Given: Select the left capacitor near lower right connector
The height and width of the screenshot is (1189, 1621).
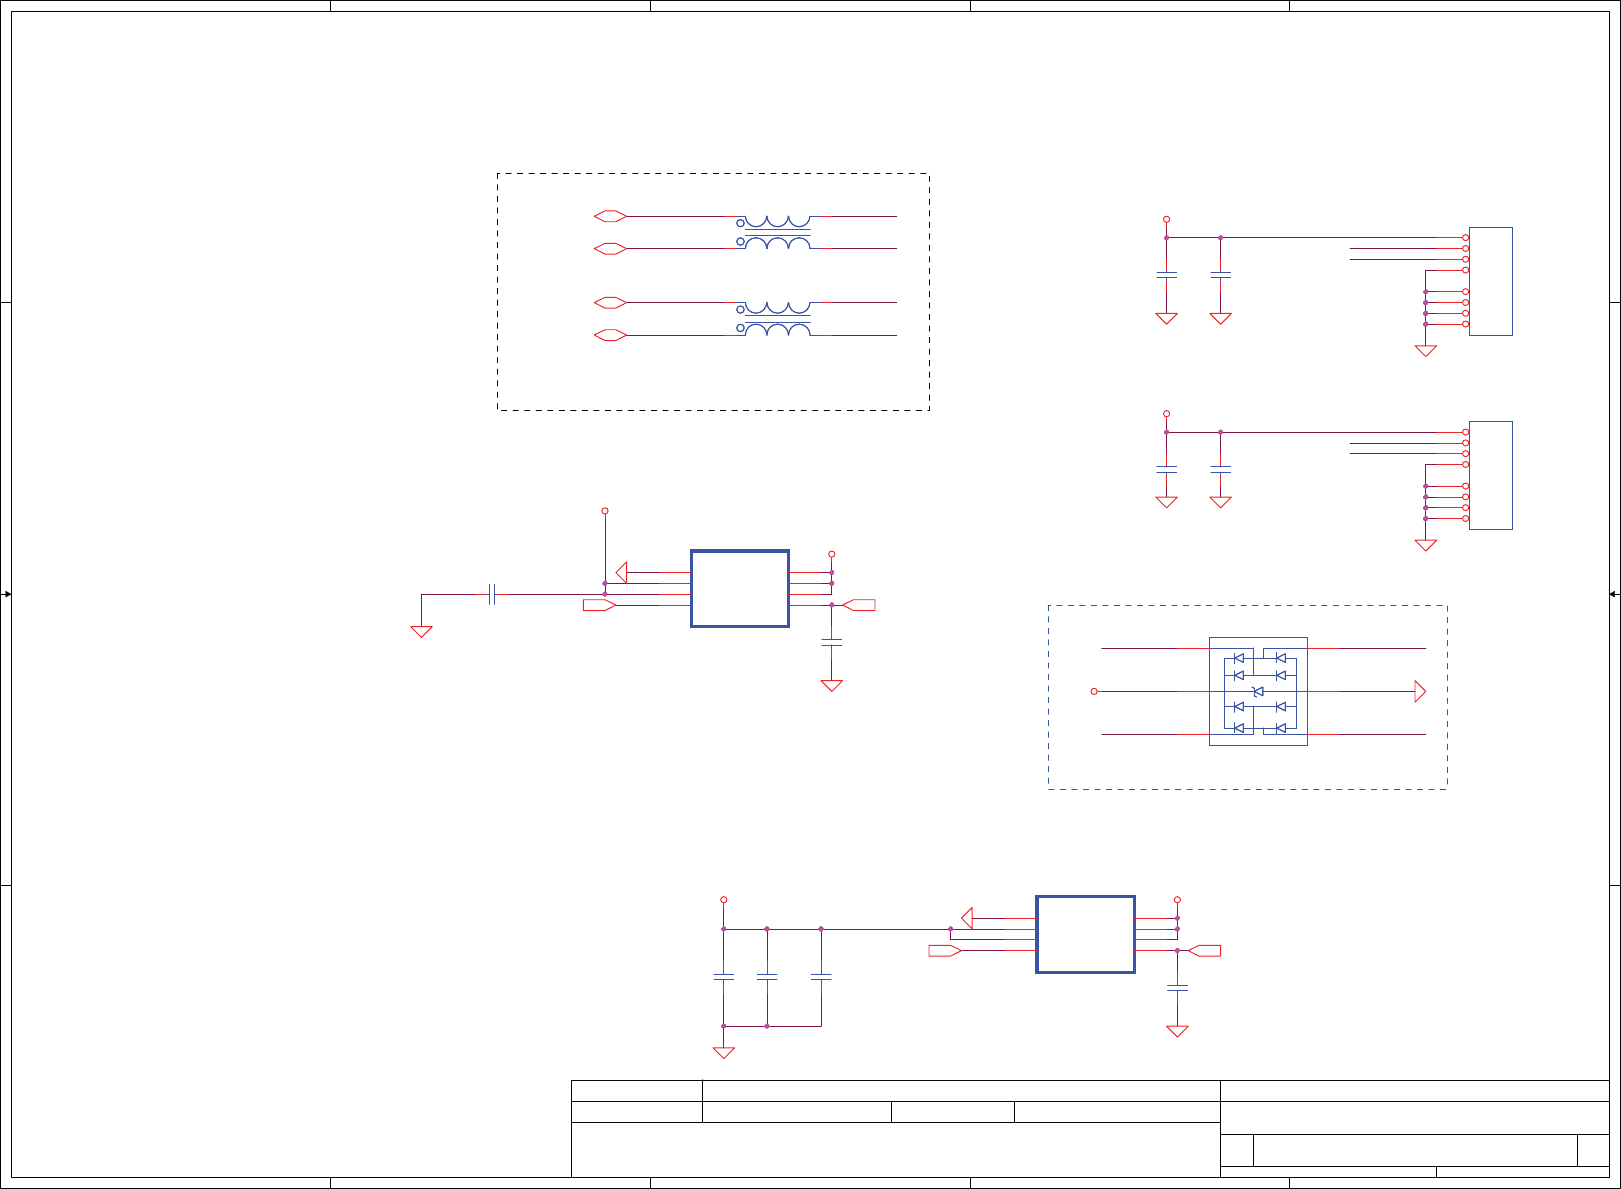Looking at the screenshot, I should coord(1166,468).
